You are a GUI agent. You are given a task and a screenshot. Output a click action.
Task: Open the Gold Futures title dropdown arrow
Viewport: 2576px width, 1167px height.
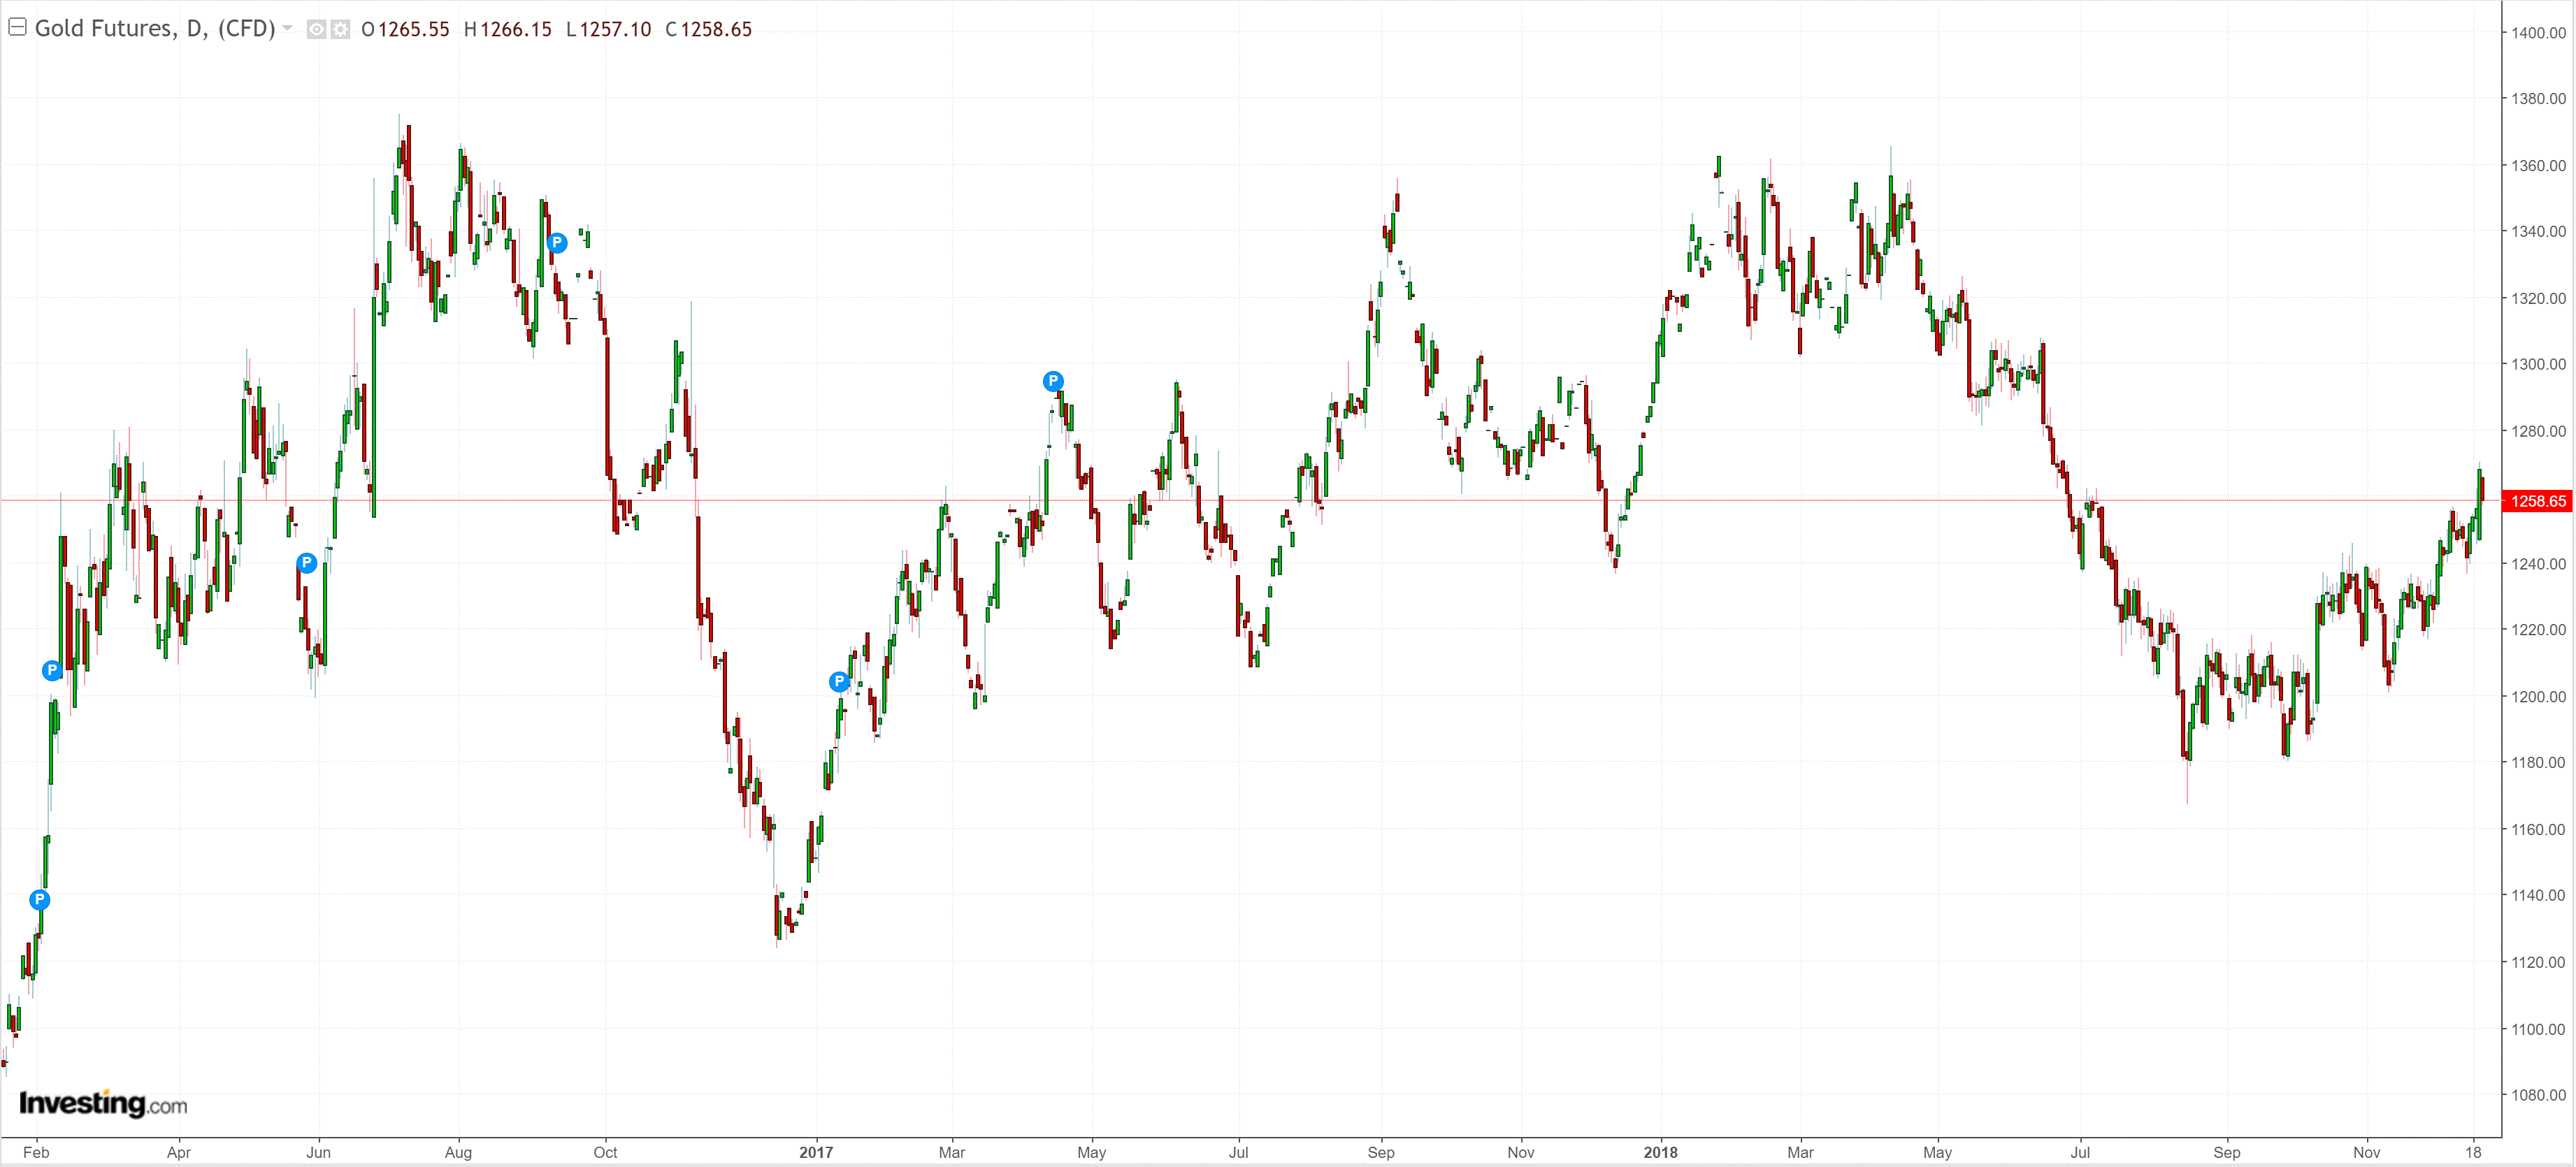[288, 28]
